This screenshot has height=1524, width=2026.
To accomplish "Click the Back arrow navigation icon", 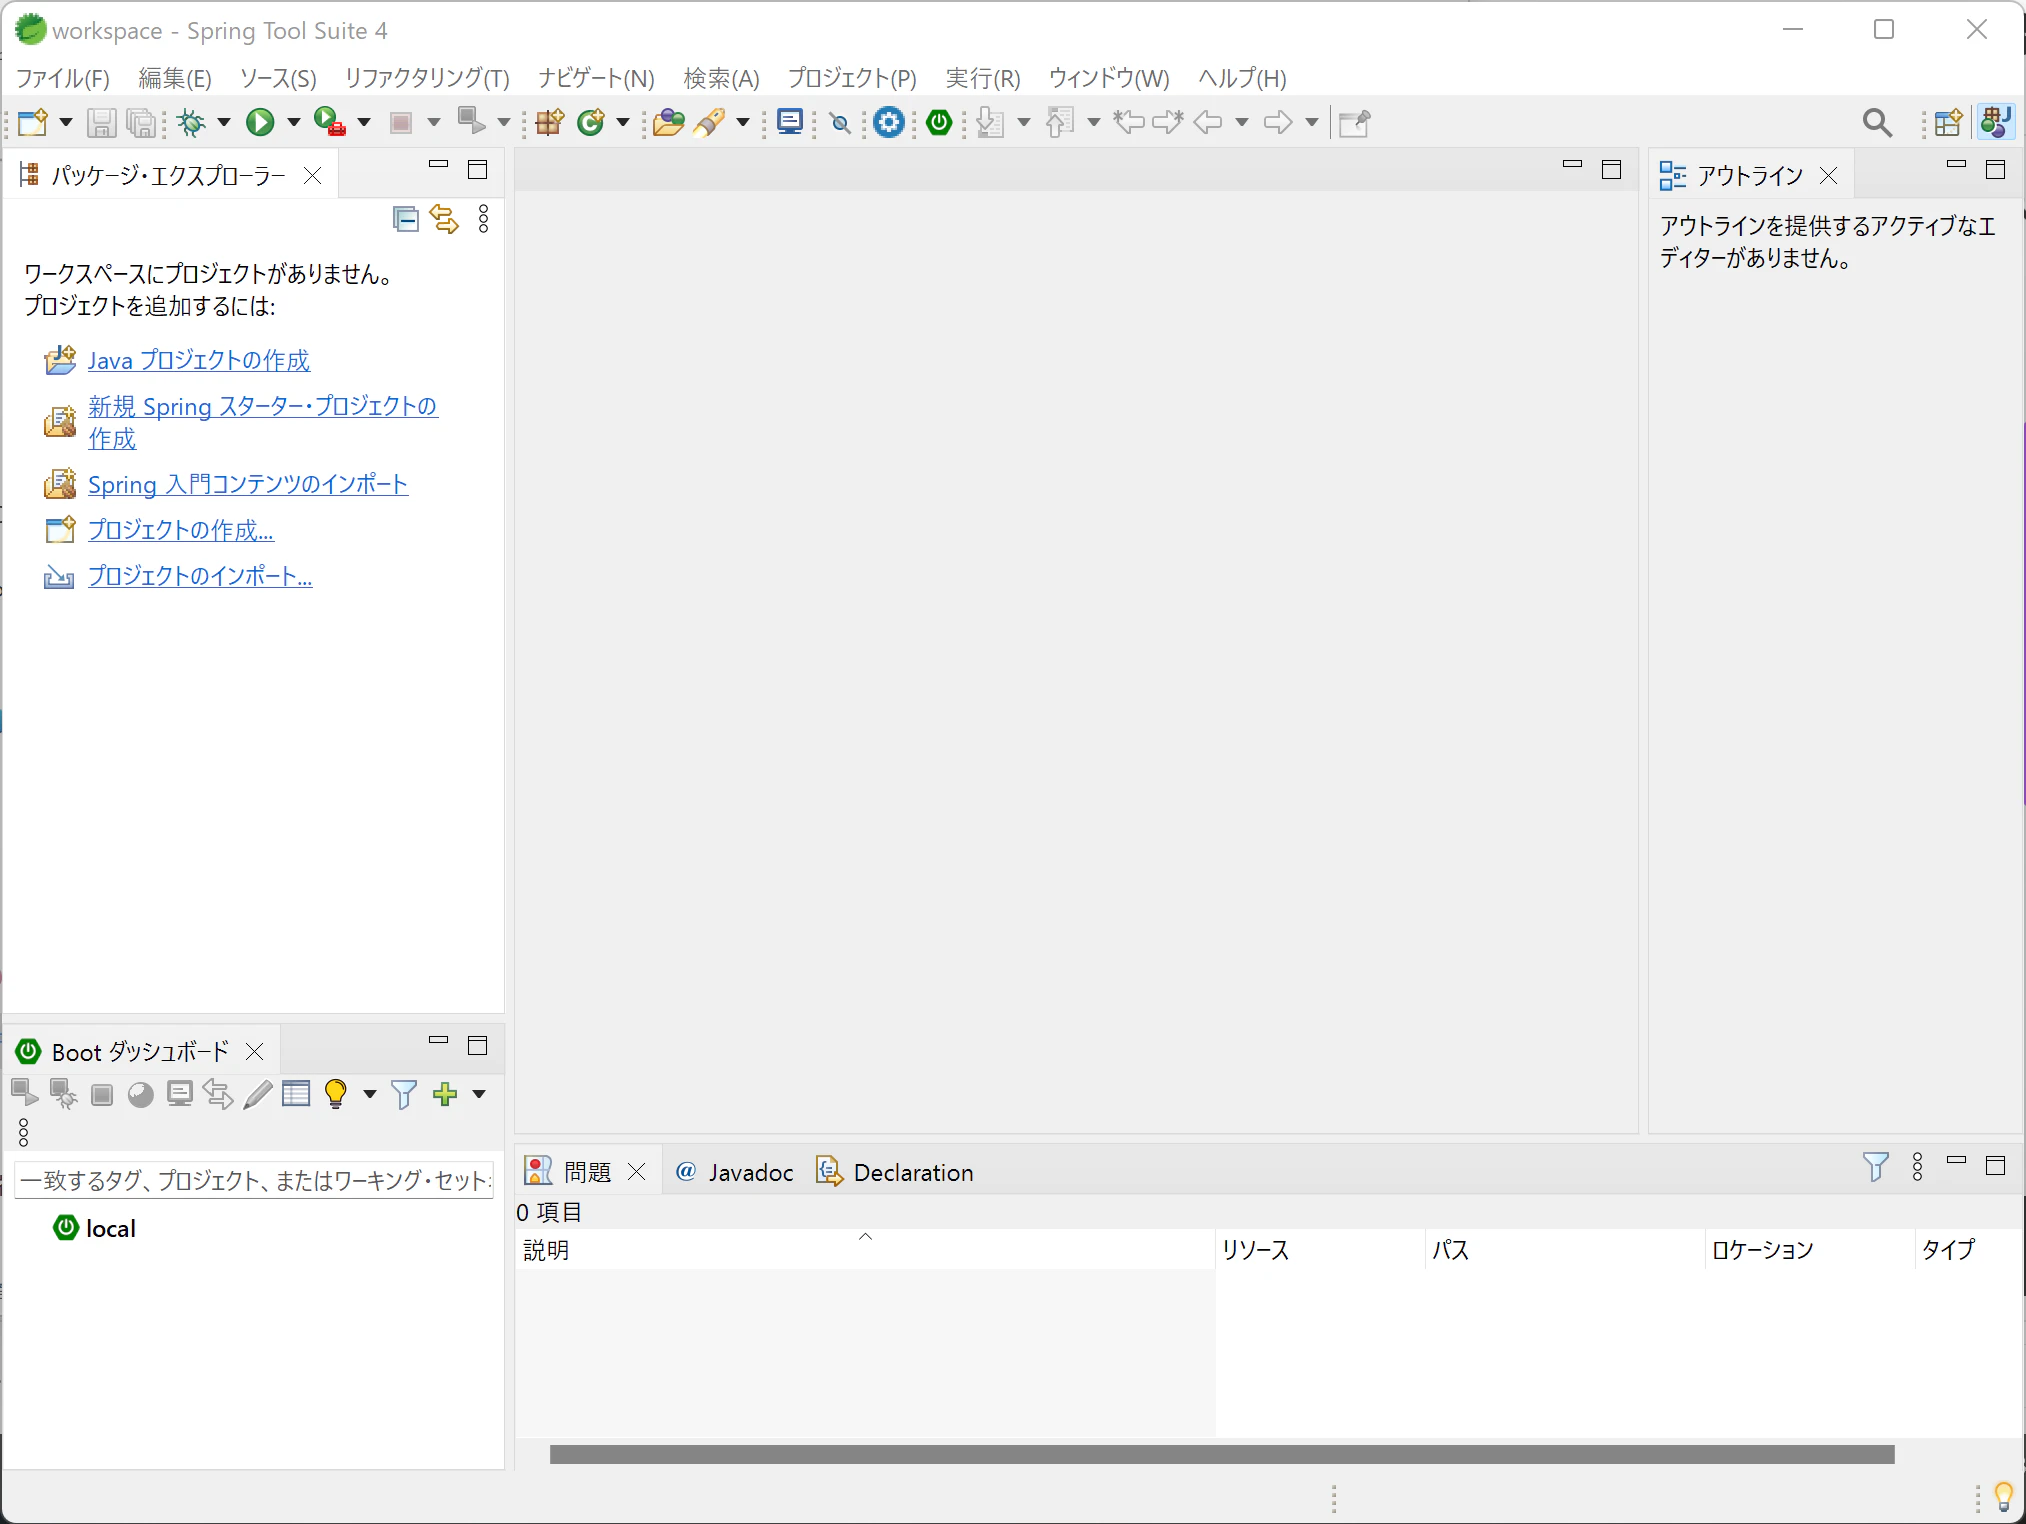I will pos(1208,122).
